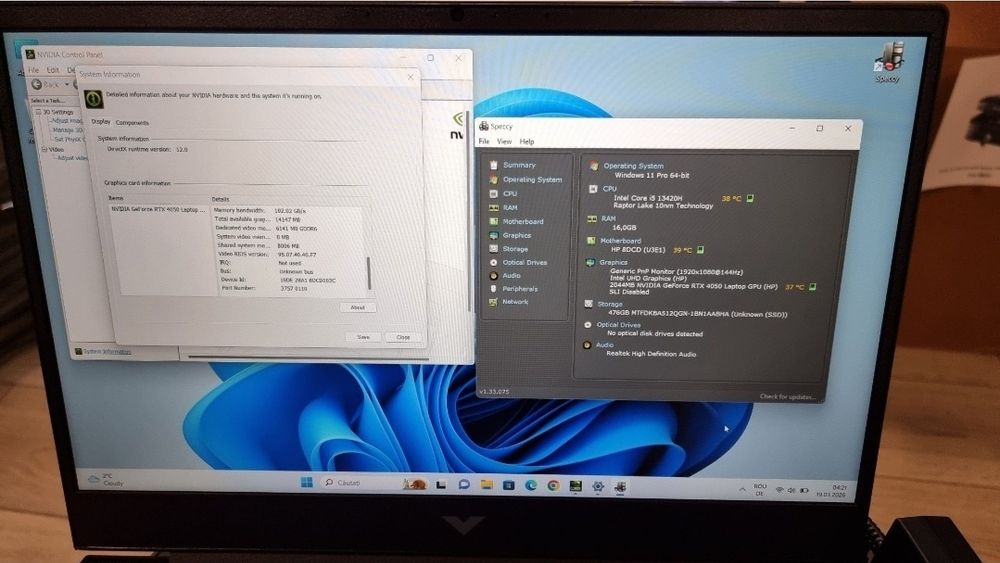This screenshot has width=1000, height=563.
Task: Open Task View on the taskbar
Action: point(441,485)
